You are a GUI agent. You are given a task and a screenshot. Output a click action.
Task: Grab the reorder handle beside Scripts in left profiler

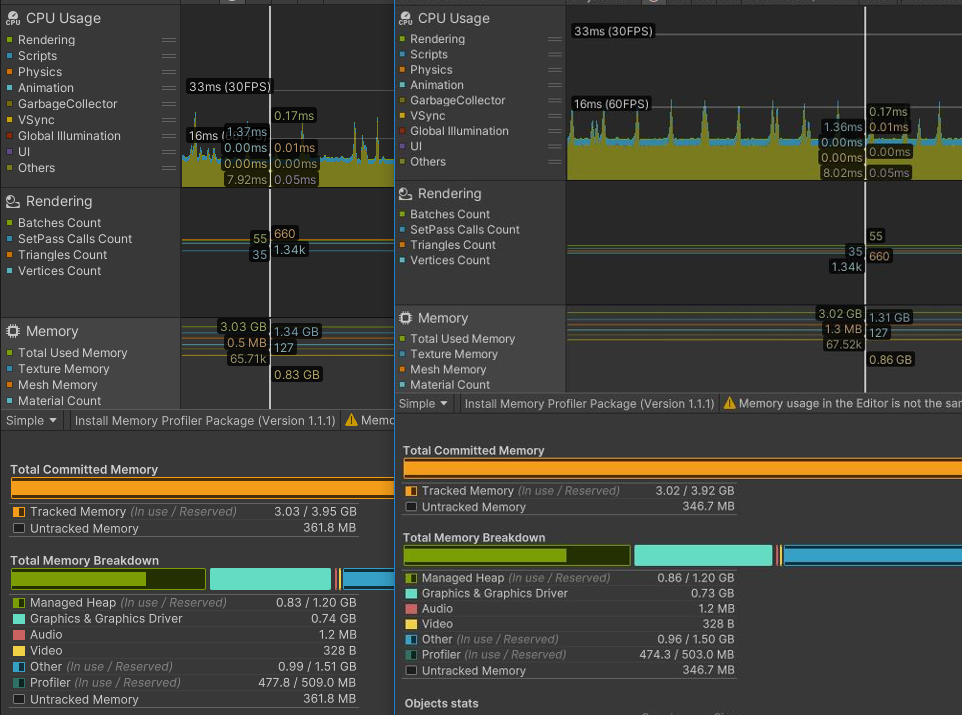pyautogui.click(x=169, y=56)
